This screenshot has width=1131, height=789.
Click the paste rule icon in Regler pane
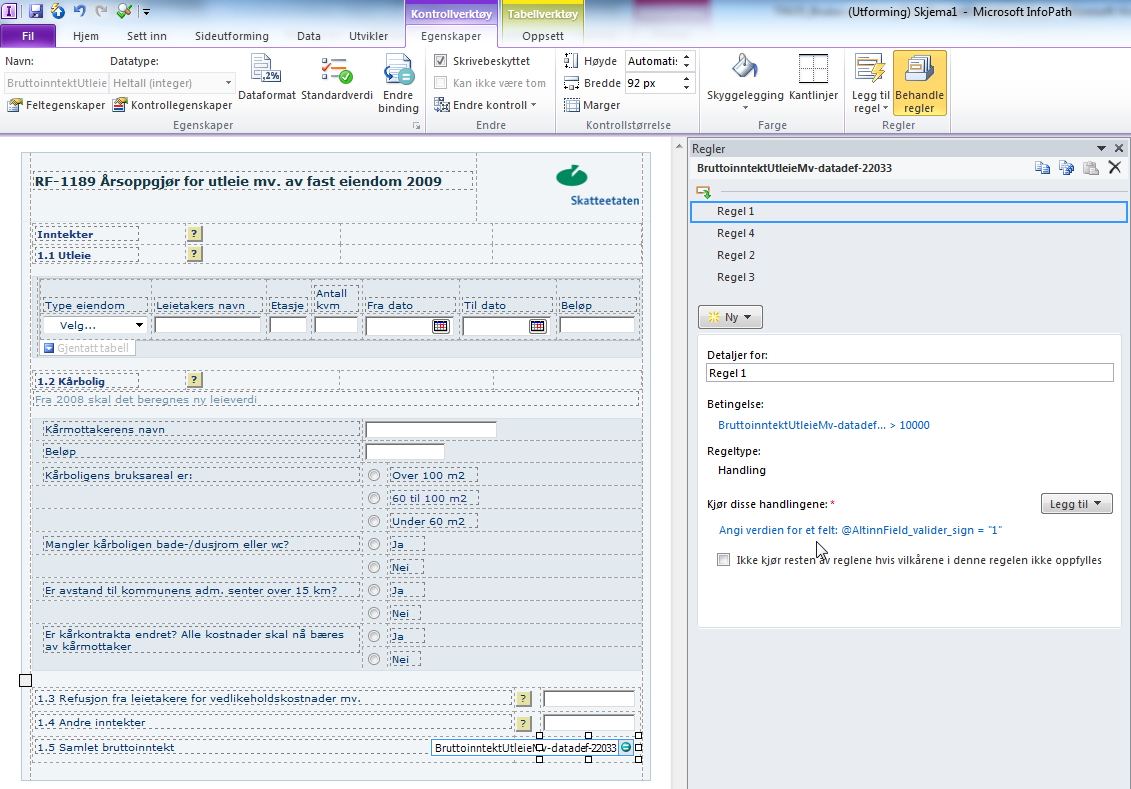click(x=1091, y=168)
